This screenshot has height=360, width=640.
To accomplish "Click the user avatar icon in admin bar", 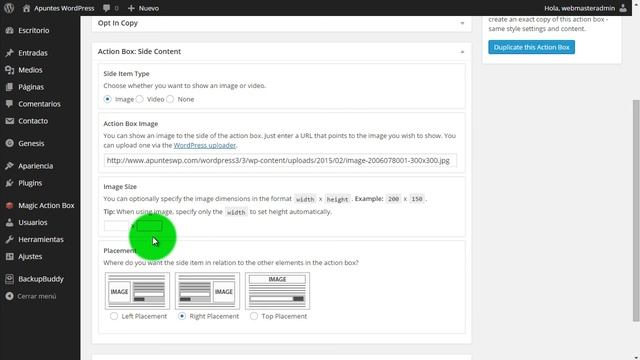I will [x=623, y=8].
